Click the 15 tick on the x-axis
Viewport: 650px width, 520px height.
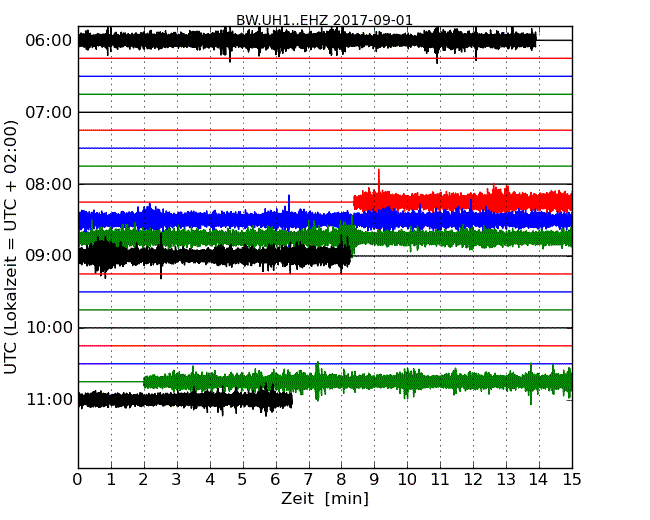(572, 479)
